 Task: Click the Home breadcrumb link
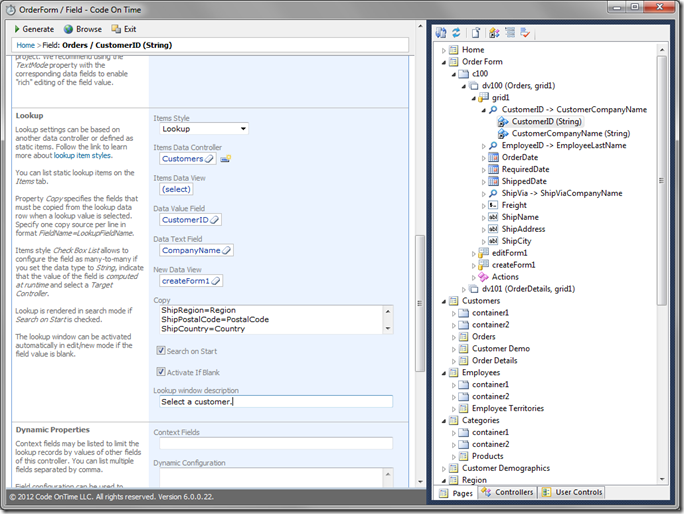point(27,45)
